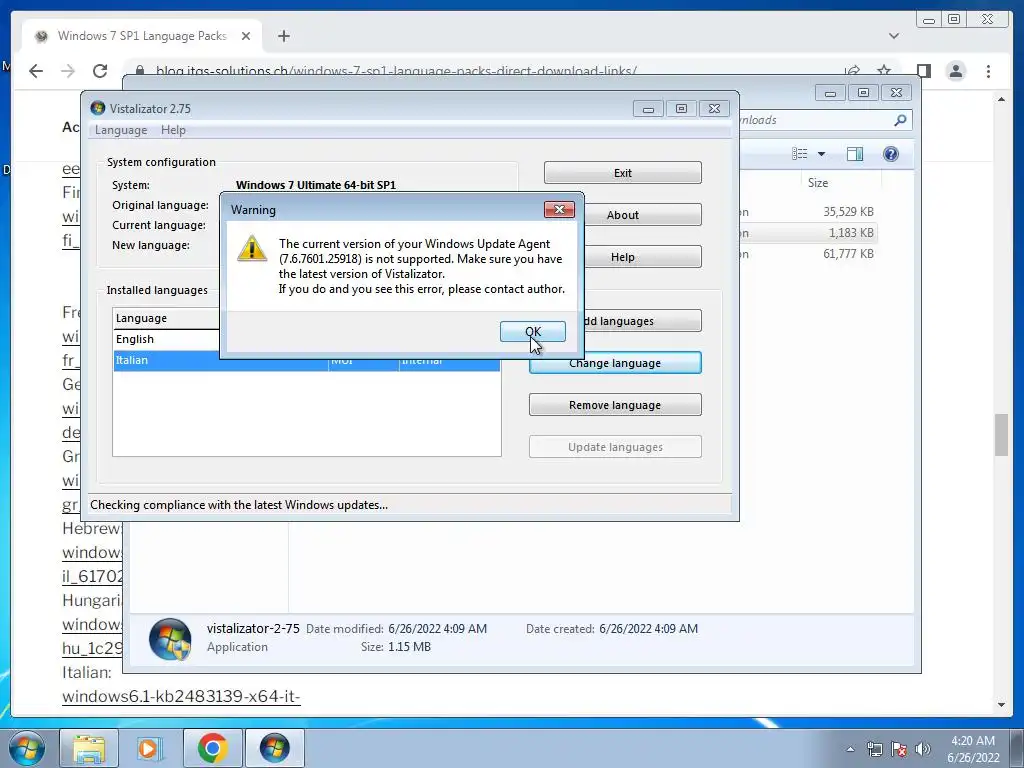Click the search magnifier in Explorer window
This screenshot has width=1024, height=768.
point(900,120)
